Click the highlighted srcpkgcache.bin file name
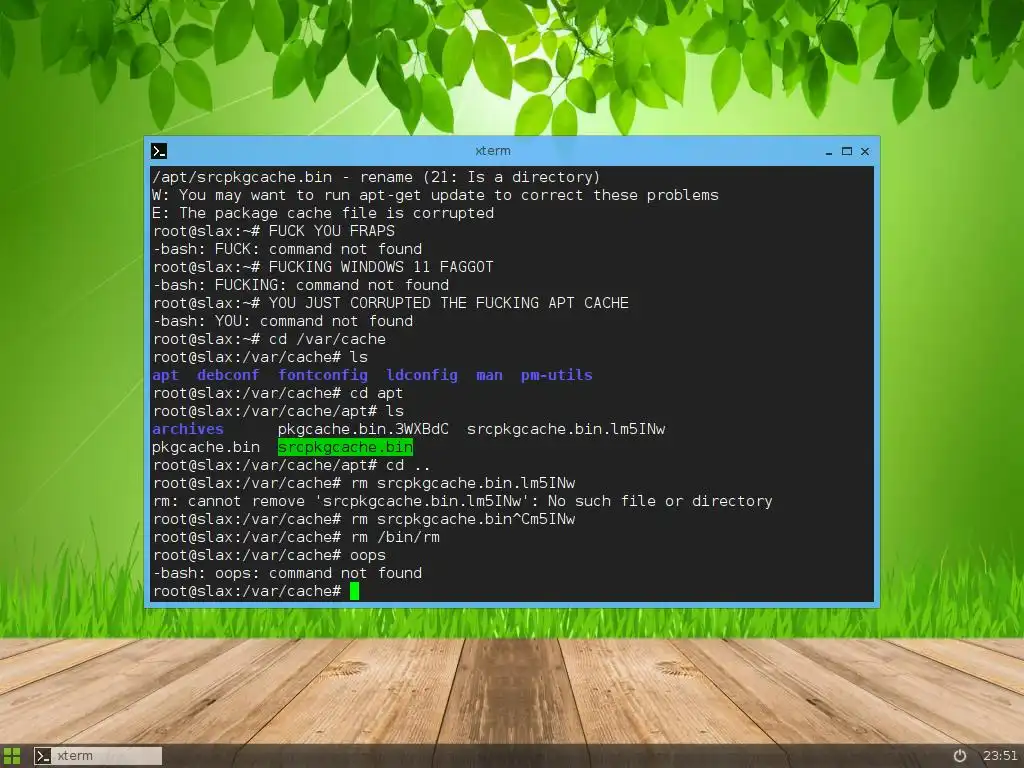 tap(345, 447)
